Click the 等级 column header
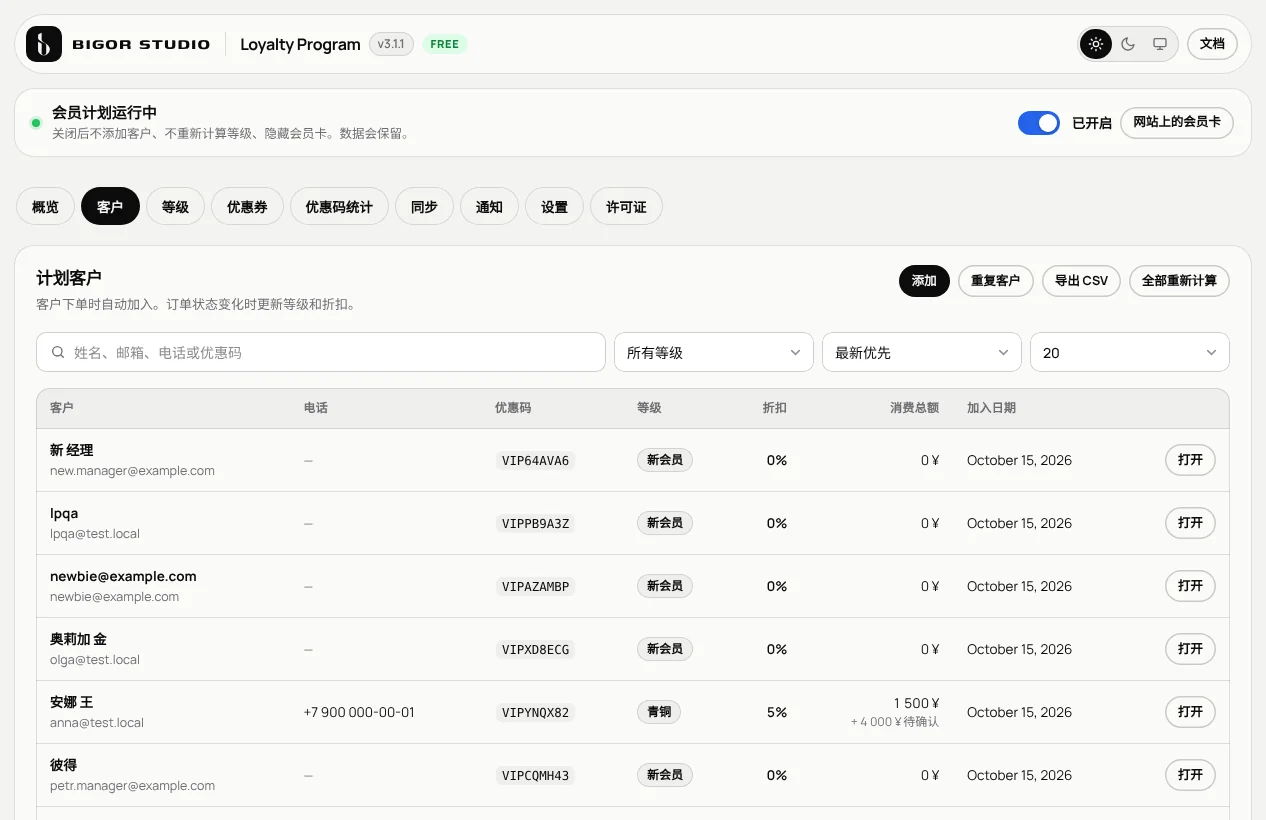Image resolution: width=1266 pixels, height=820 pixels. point(649,408)
